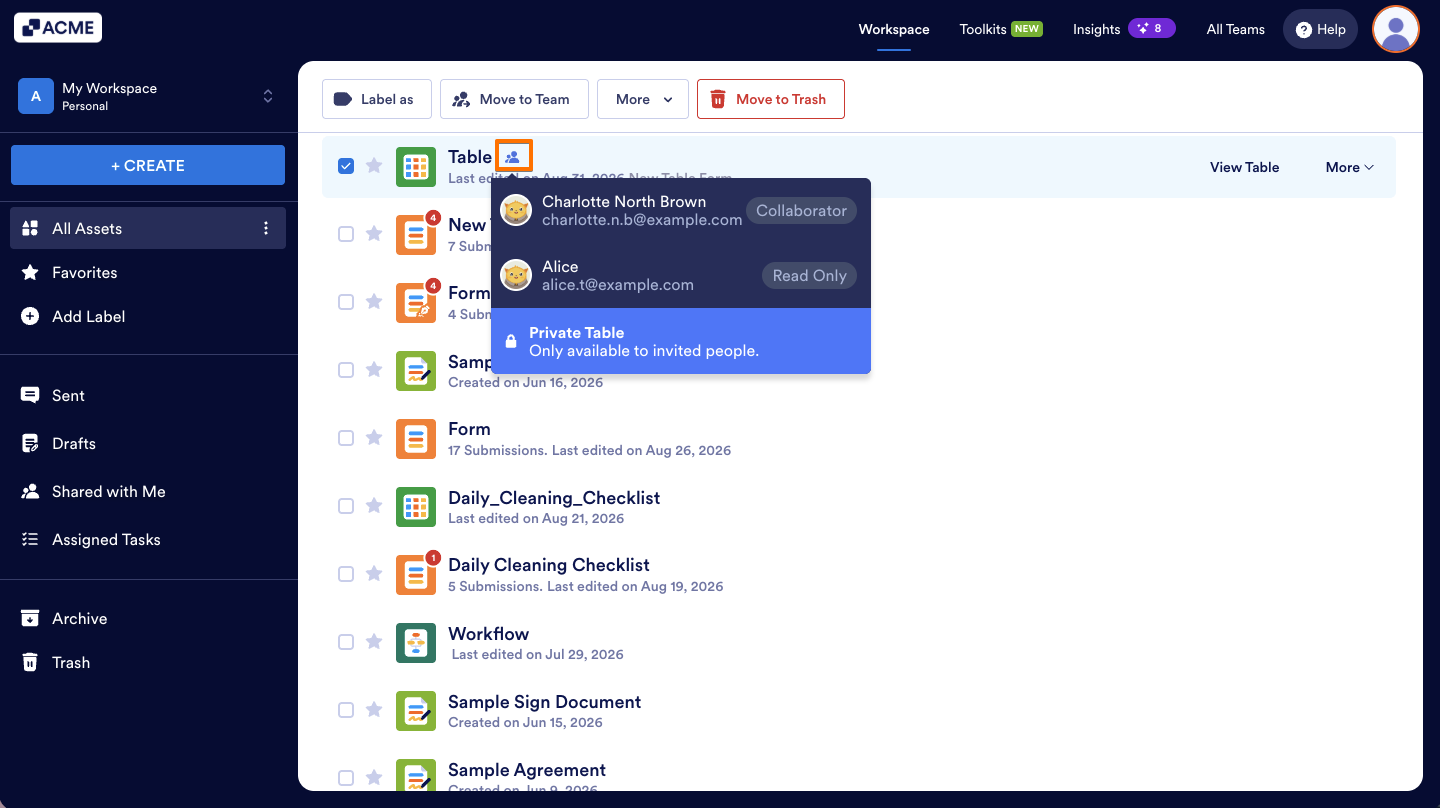Go to the Workspace tab
Screen dimensions: 1440x808
pyautogui.click(x=894, y=29)
